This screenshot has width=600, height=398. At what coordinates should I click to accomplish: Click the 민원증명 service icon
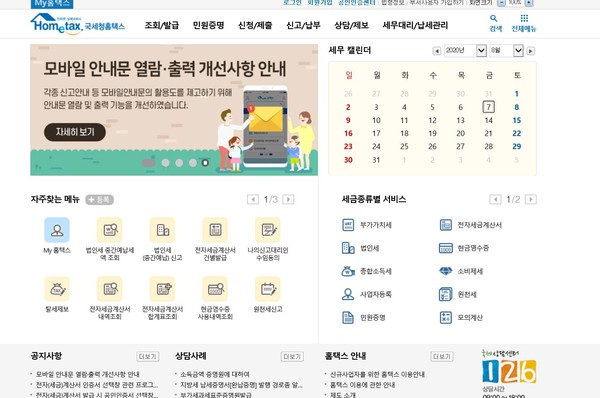pos(348,318)
